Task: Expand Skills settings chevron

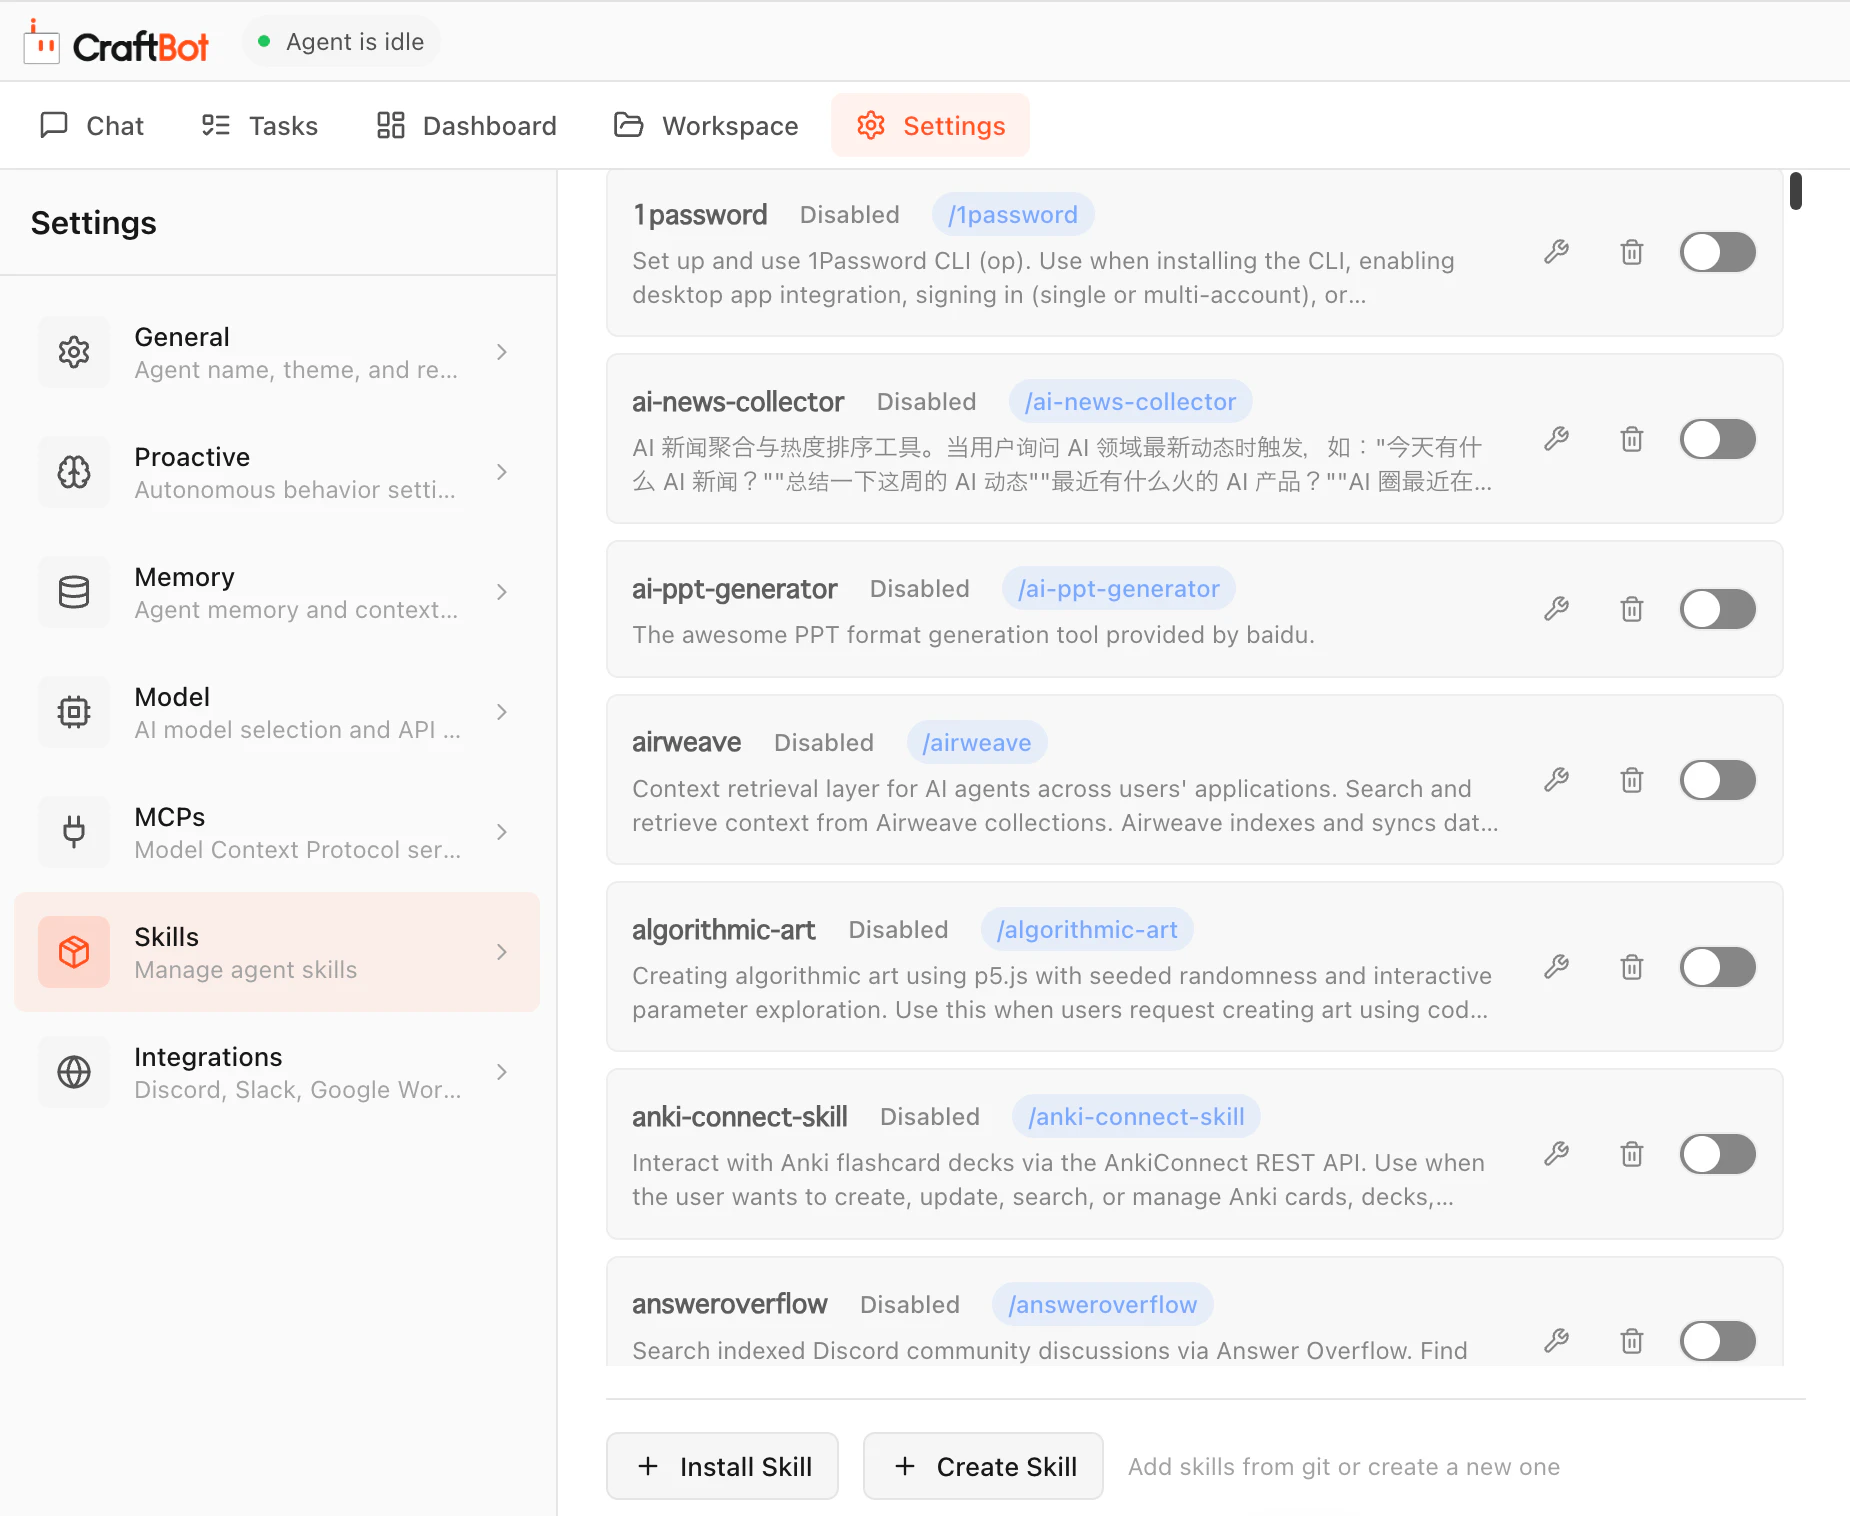Action: pyautogui.click(x=502, y=952)
